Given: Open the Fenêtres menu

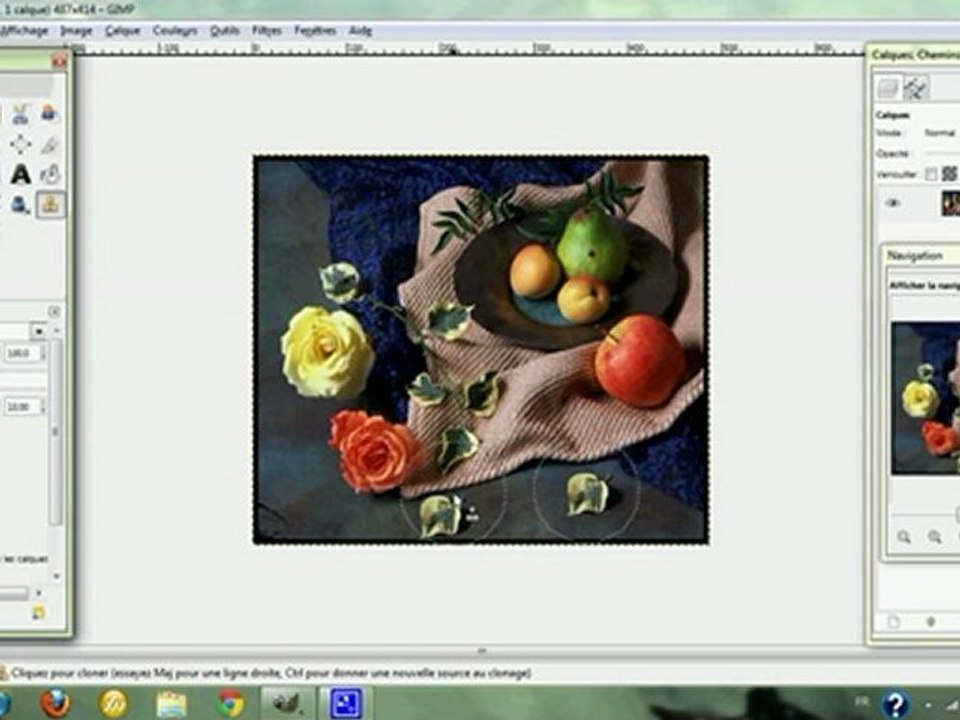Looking at the screenshot, I should coord(315,30).
